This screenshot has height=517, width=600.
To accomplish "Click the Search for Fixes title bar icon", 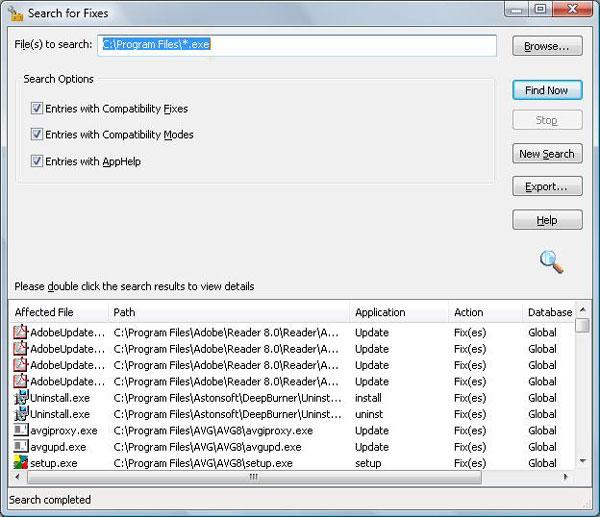I will (x=16, y=13).
